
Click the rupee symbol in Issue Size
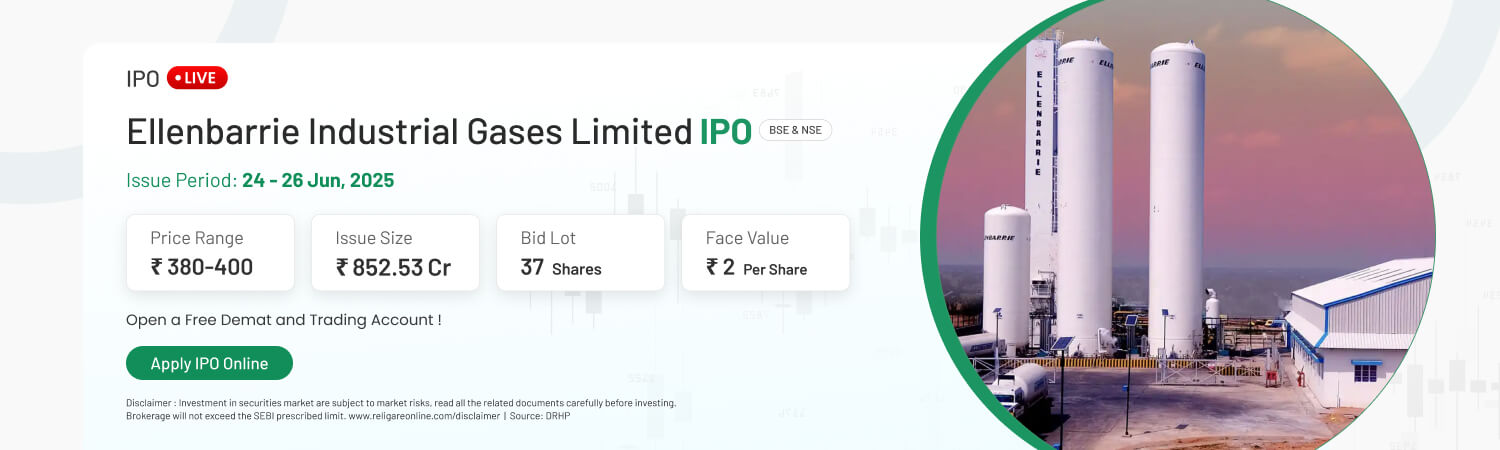(x=342, y=267)
